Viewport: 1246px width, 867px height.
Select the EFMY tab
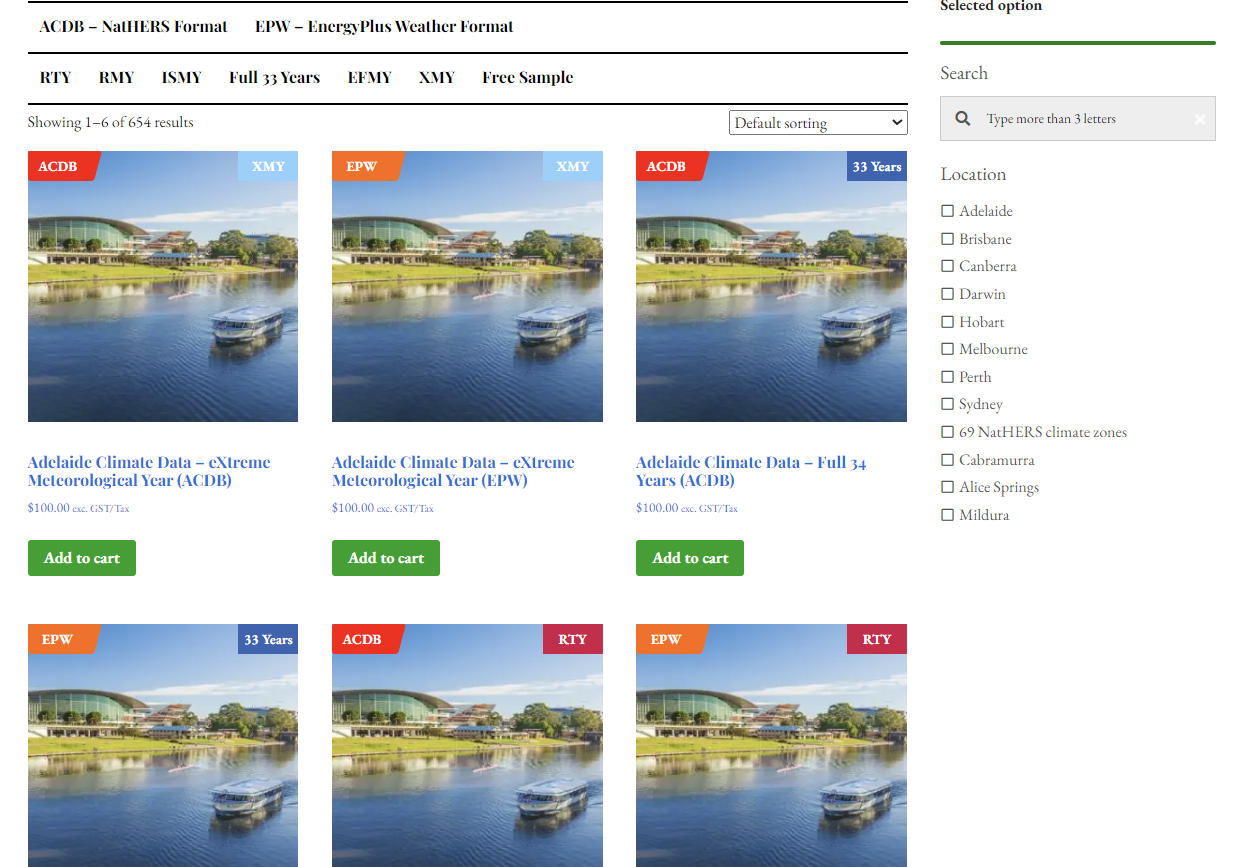369,78
